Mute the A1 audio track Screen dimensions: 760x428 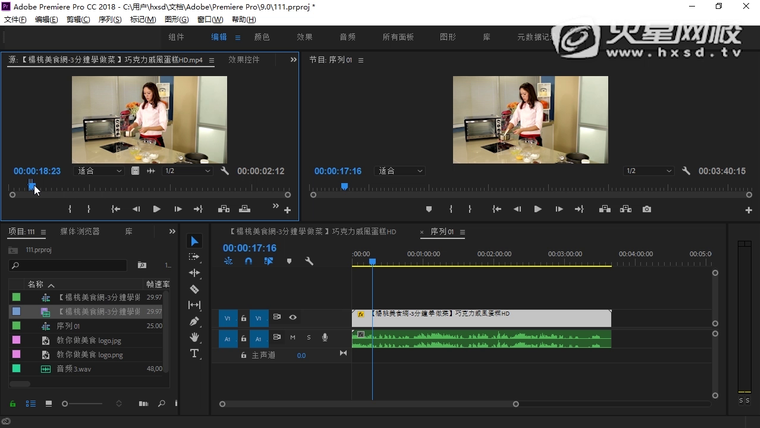tap(293, 337)
